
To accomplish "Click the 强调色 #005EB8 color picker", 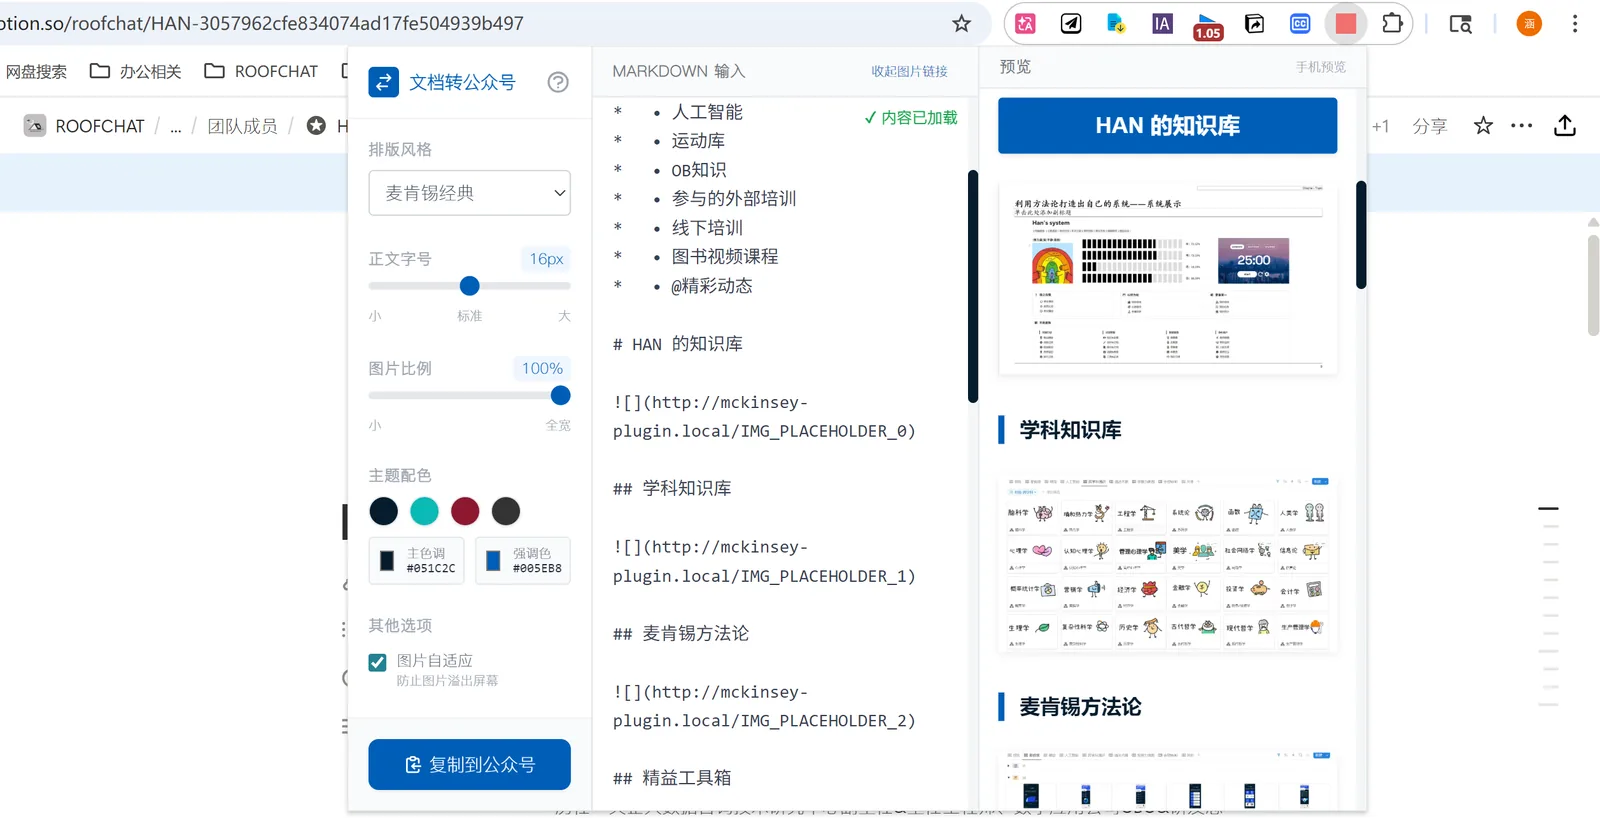I will pos(523,561).
